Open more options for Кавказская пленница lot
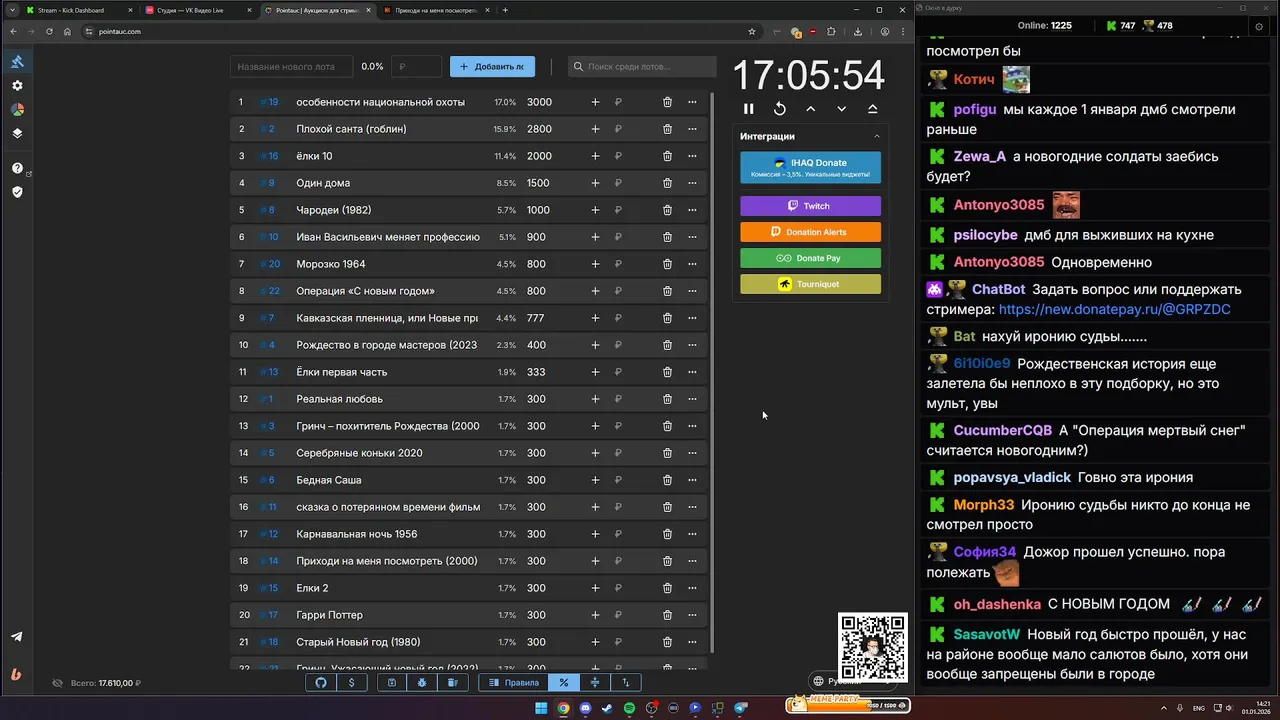Viewport: 1280px width, 720px height. (692, 318)
